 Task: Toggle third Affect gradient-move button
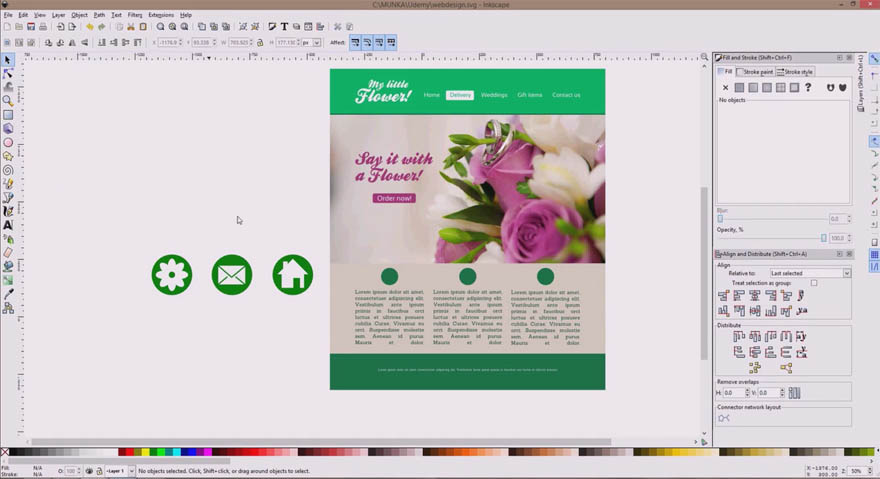pyautogui.click(x=379, y=43)
